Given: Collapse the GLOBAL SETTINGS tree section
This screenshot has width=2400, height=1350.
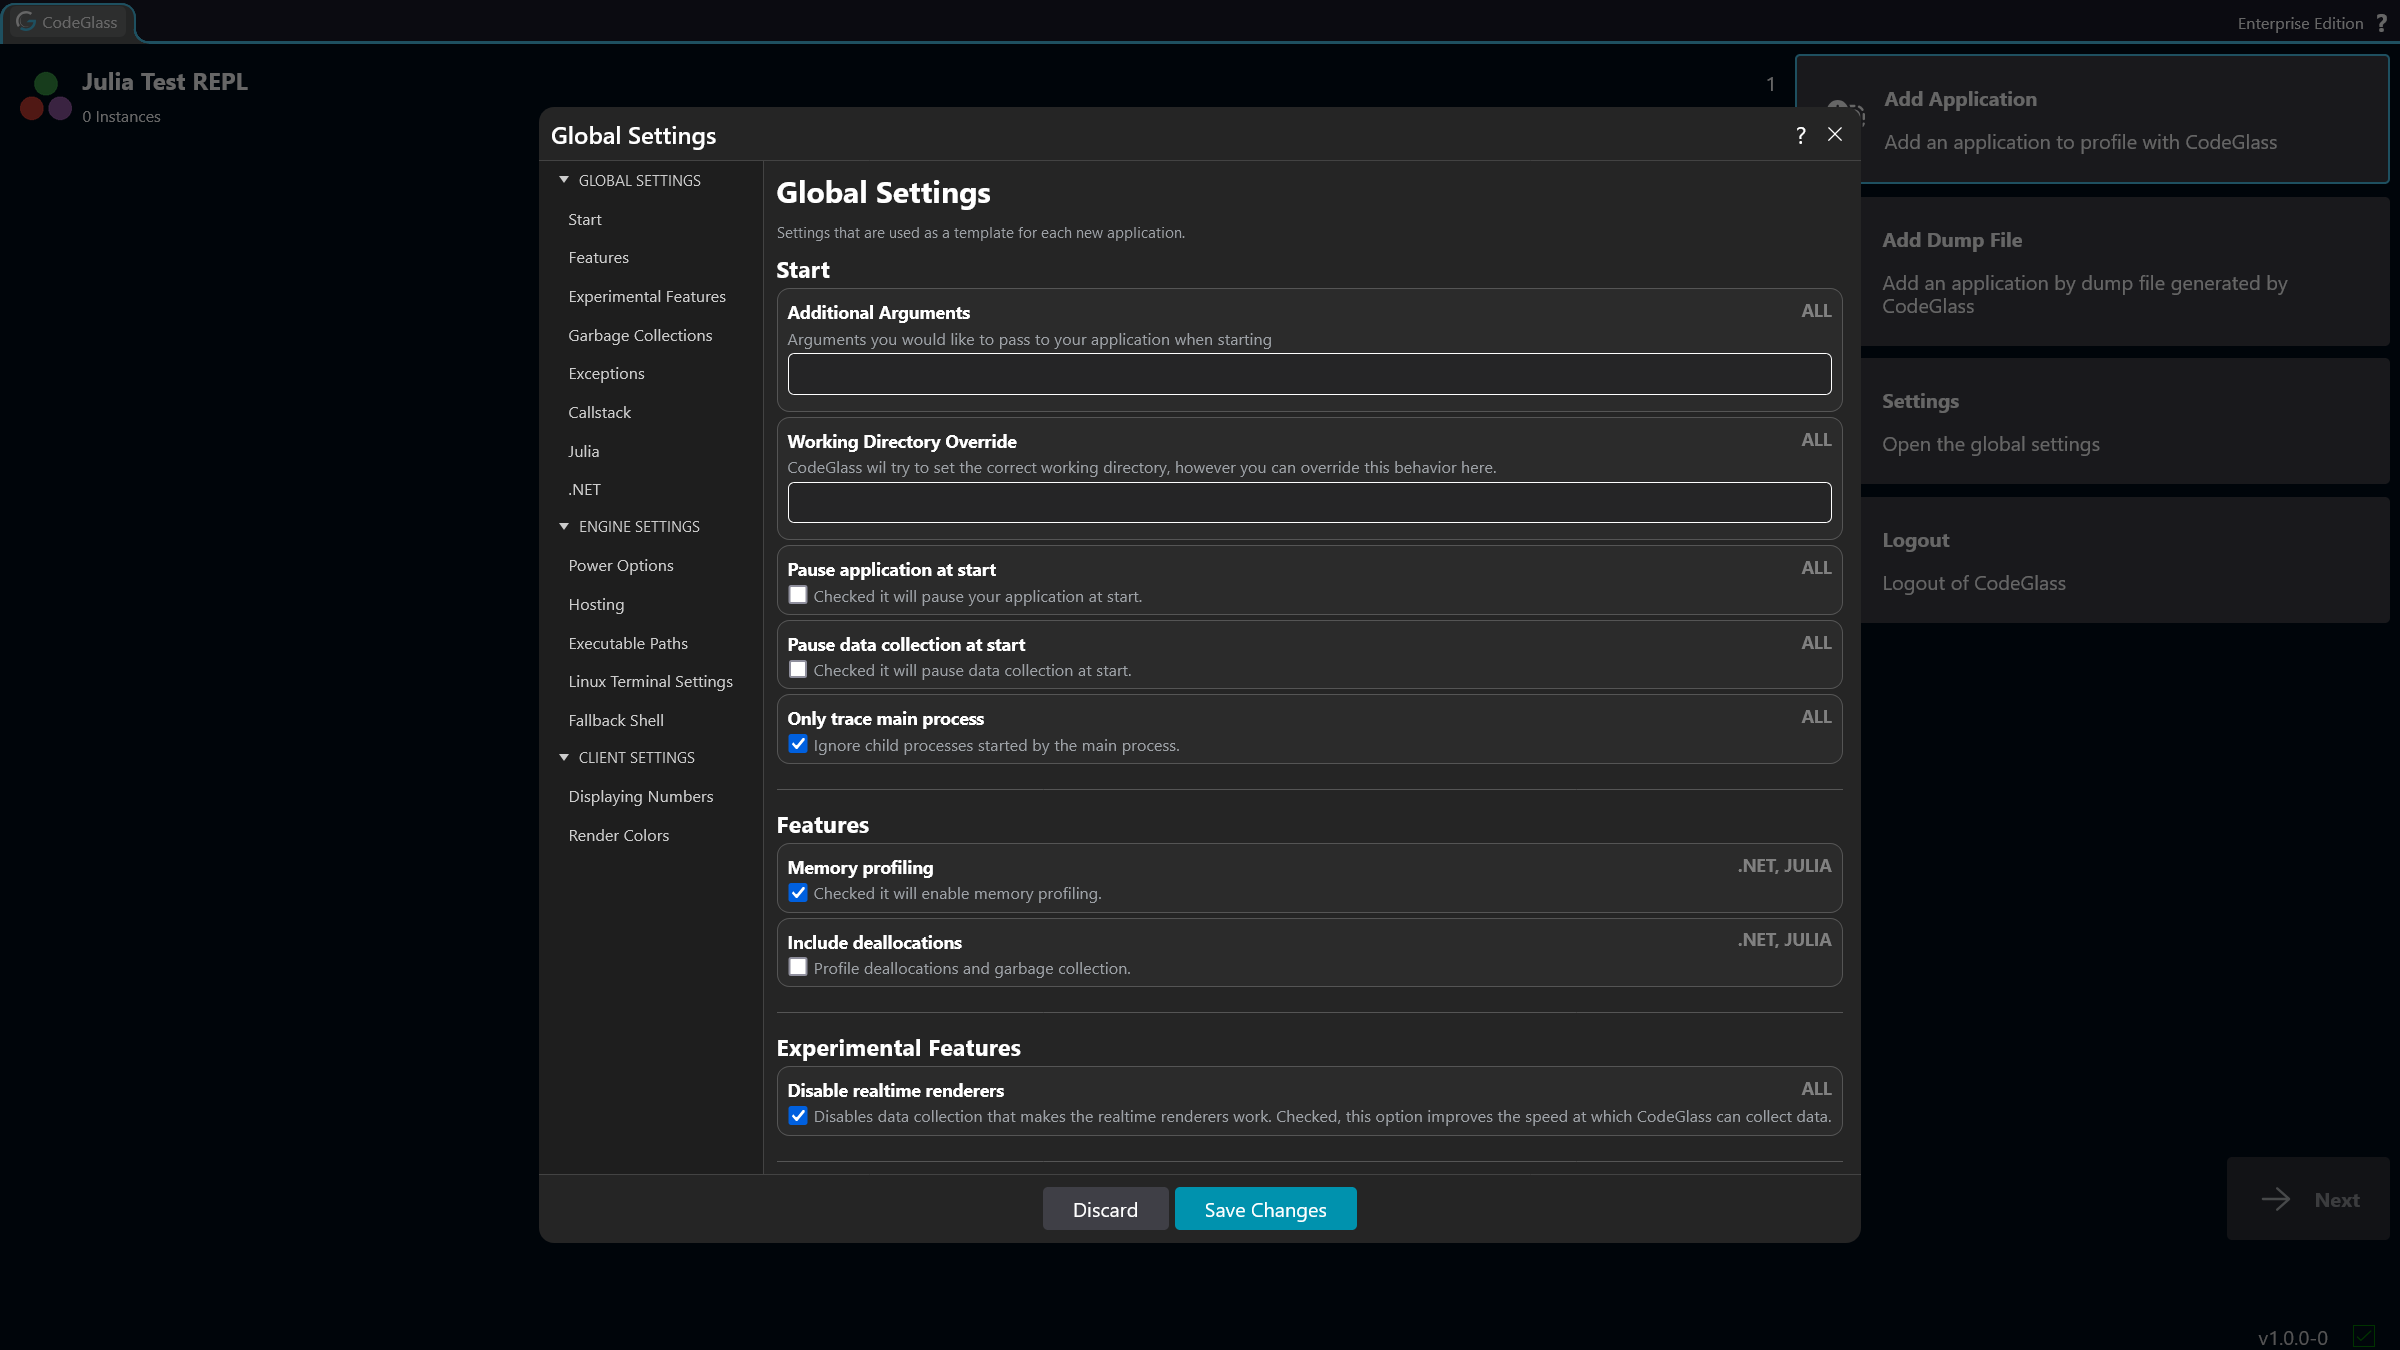Looking at the screenshot, I should 564,180.
